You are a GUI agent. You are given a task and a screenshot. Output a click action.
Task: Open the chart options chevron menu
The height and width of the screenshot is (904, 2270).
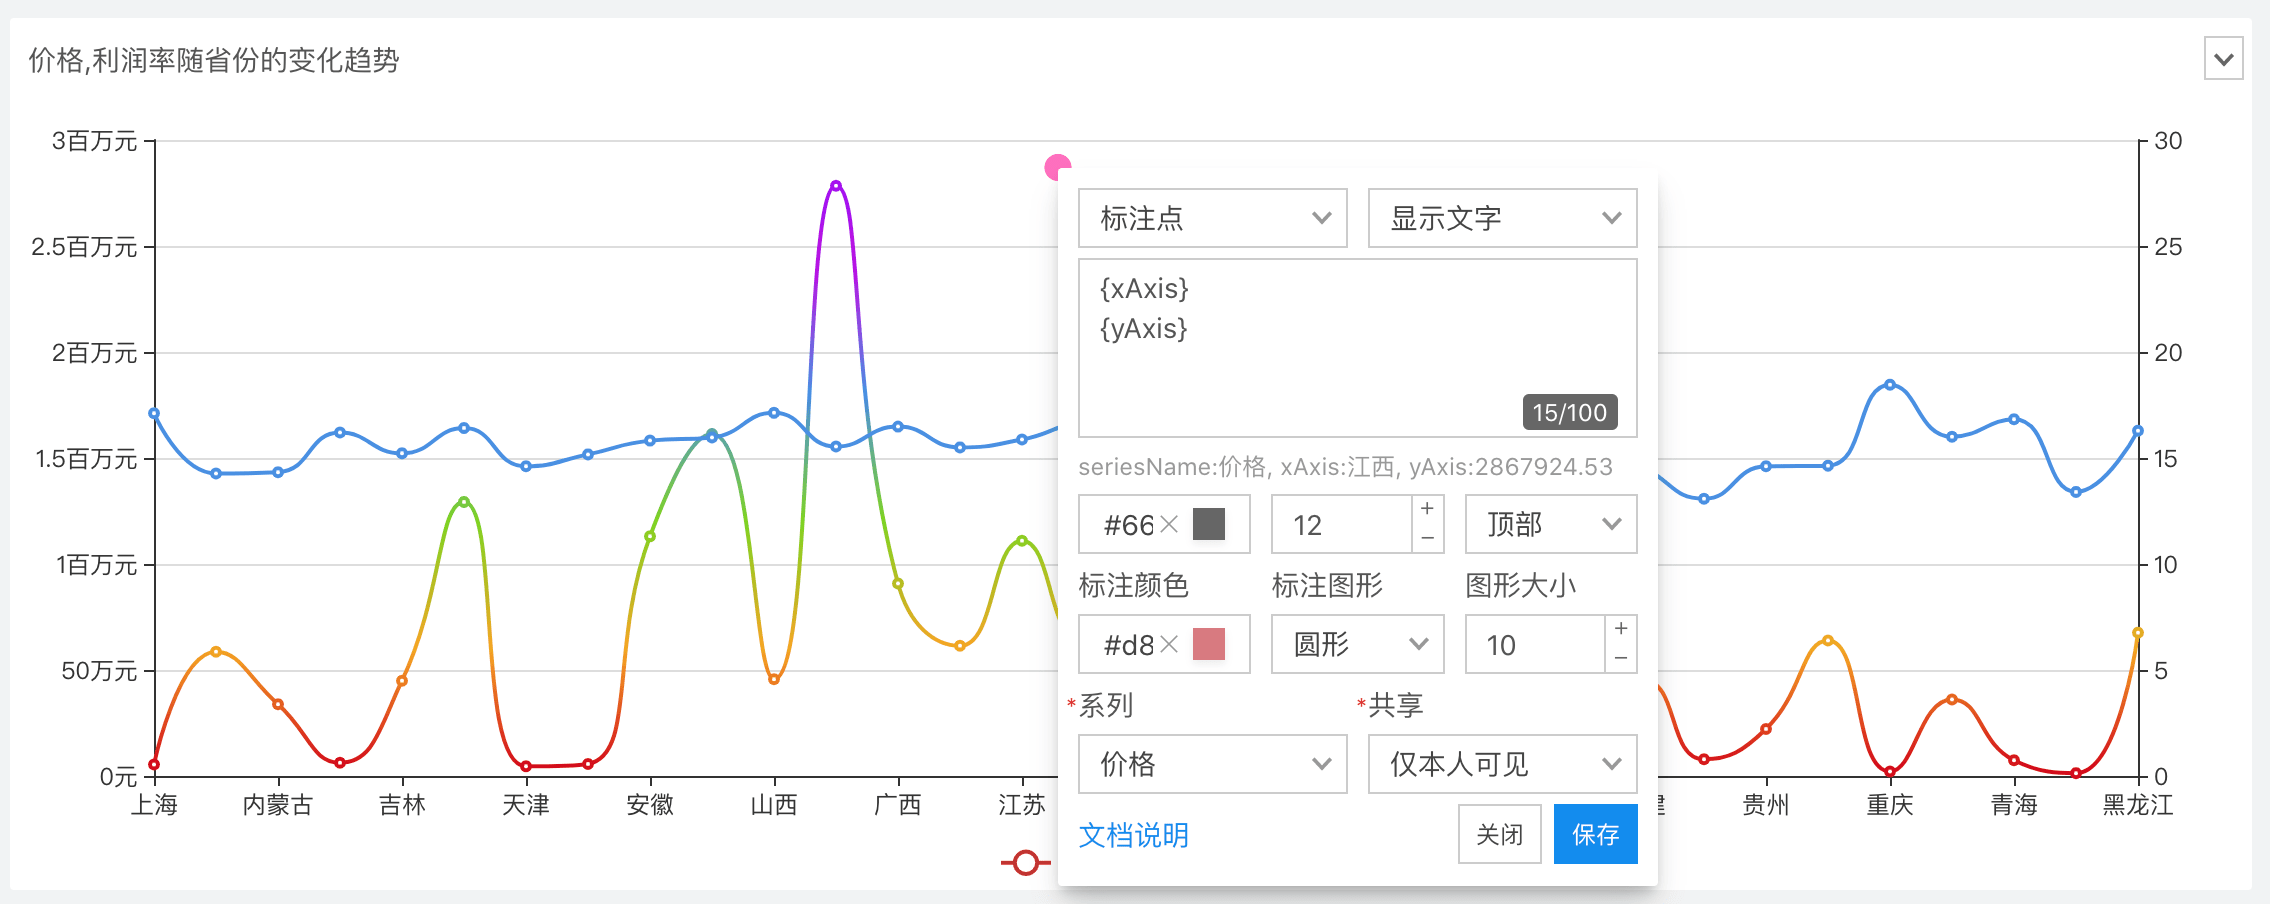[2223, 59]
